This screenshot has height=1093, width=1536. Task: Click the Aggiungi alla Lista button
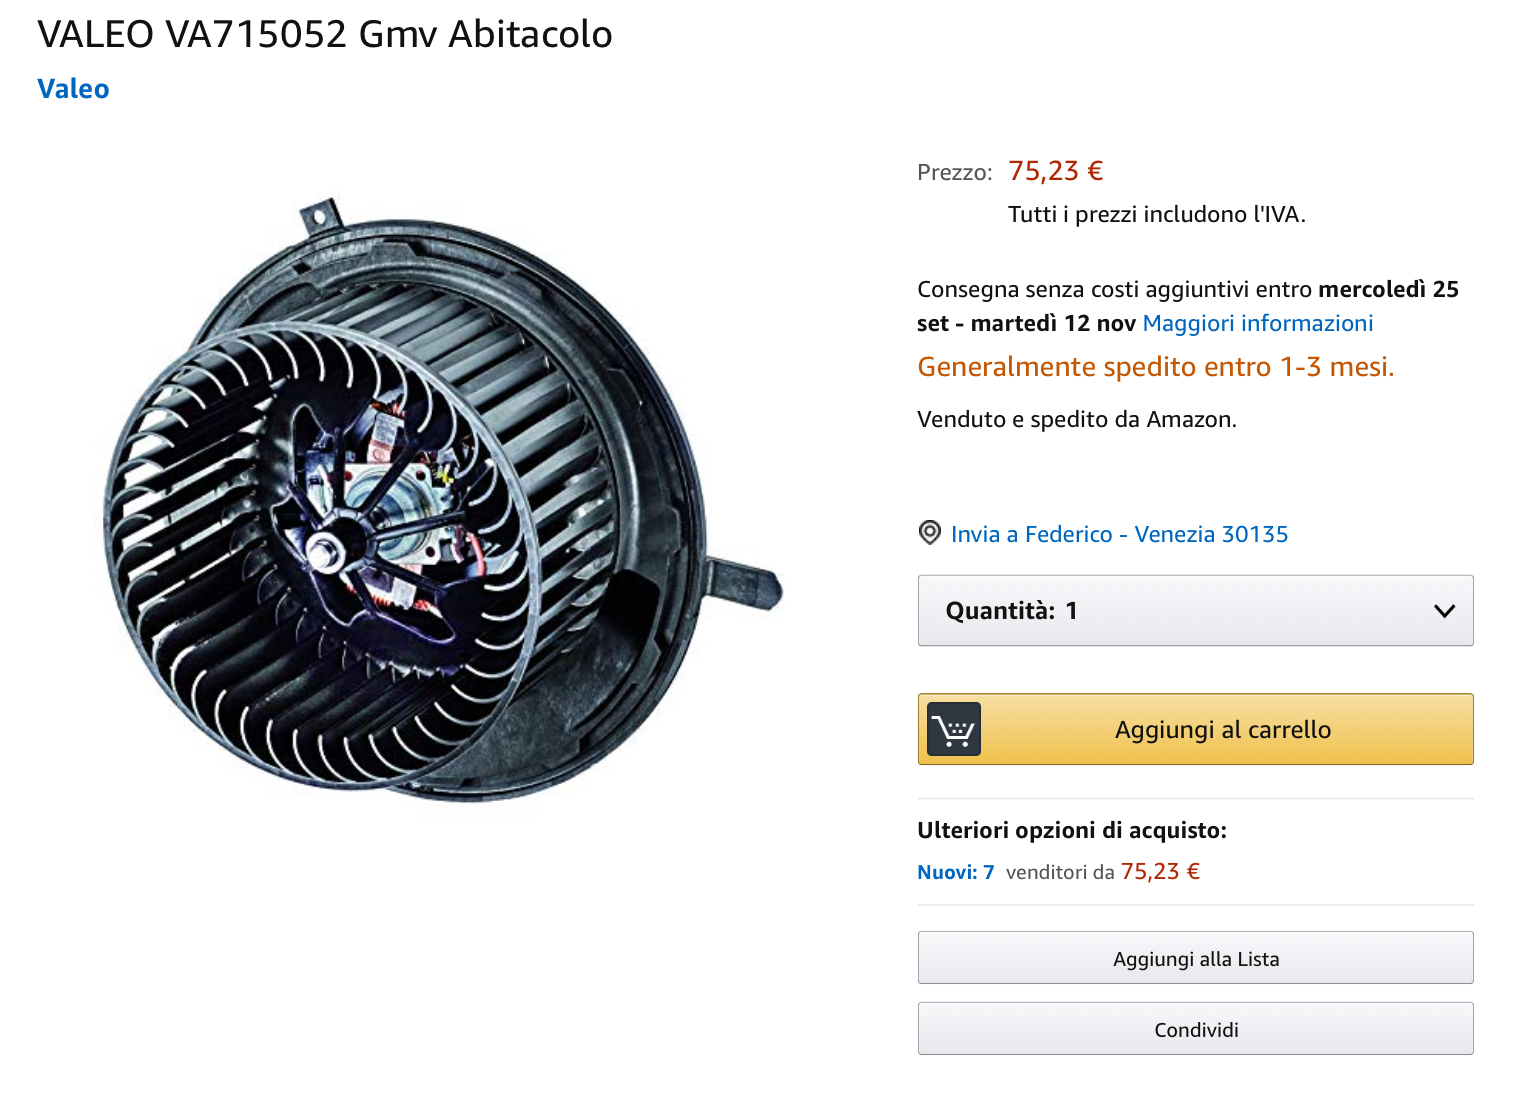1195,958
